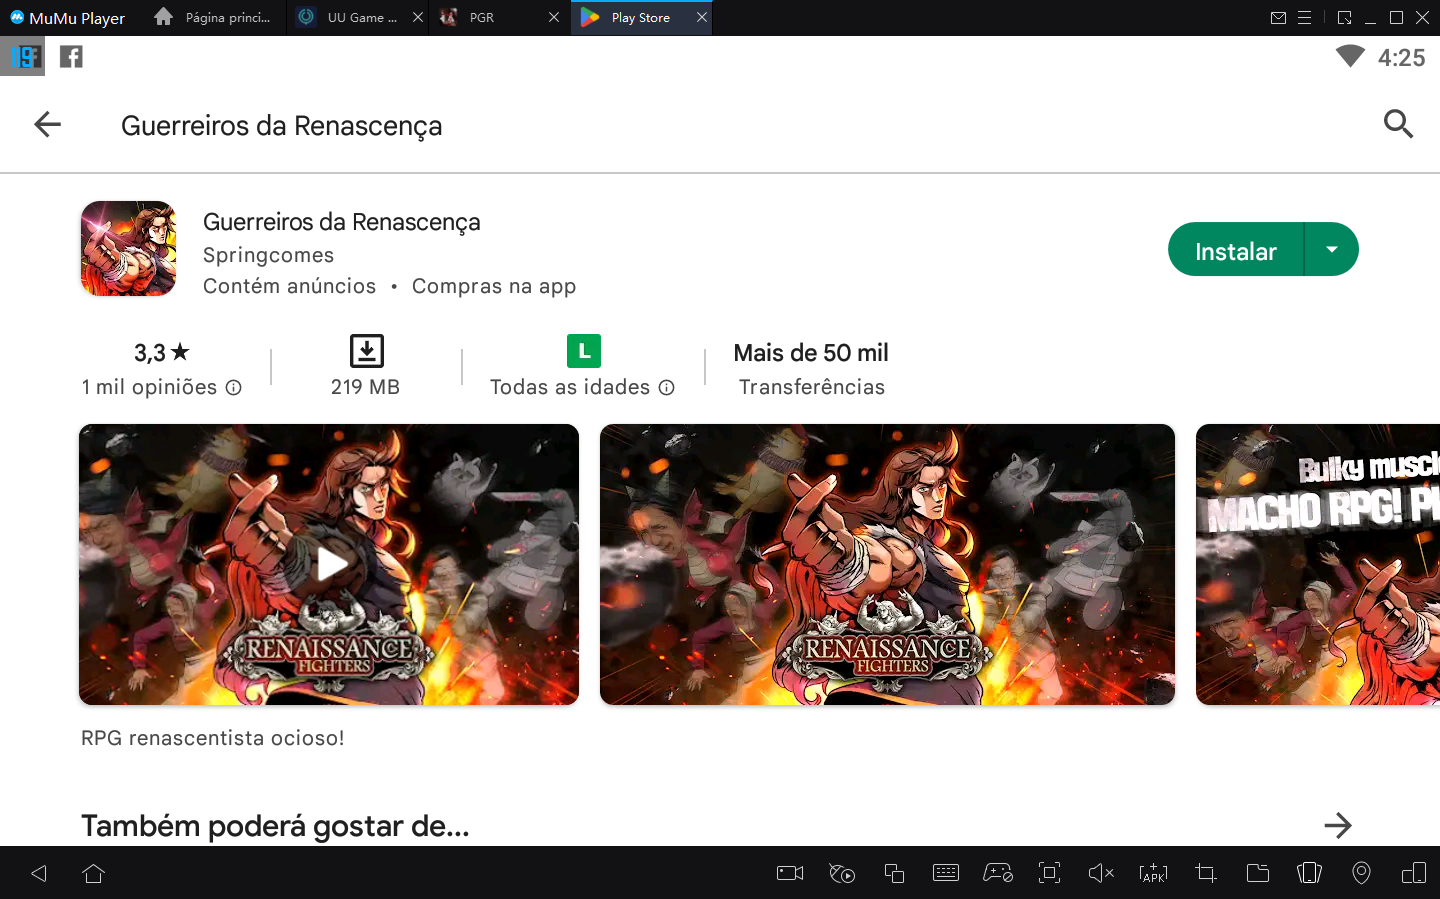Click the Compras na app text
The image size is (1440, 899).
click(x=494, y=286)
